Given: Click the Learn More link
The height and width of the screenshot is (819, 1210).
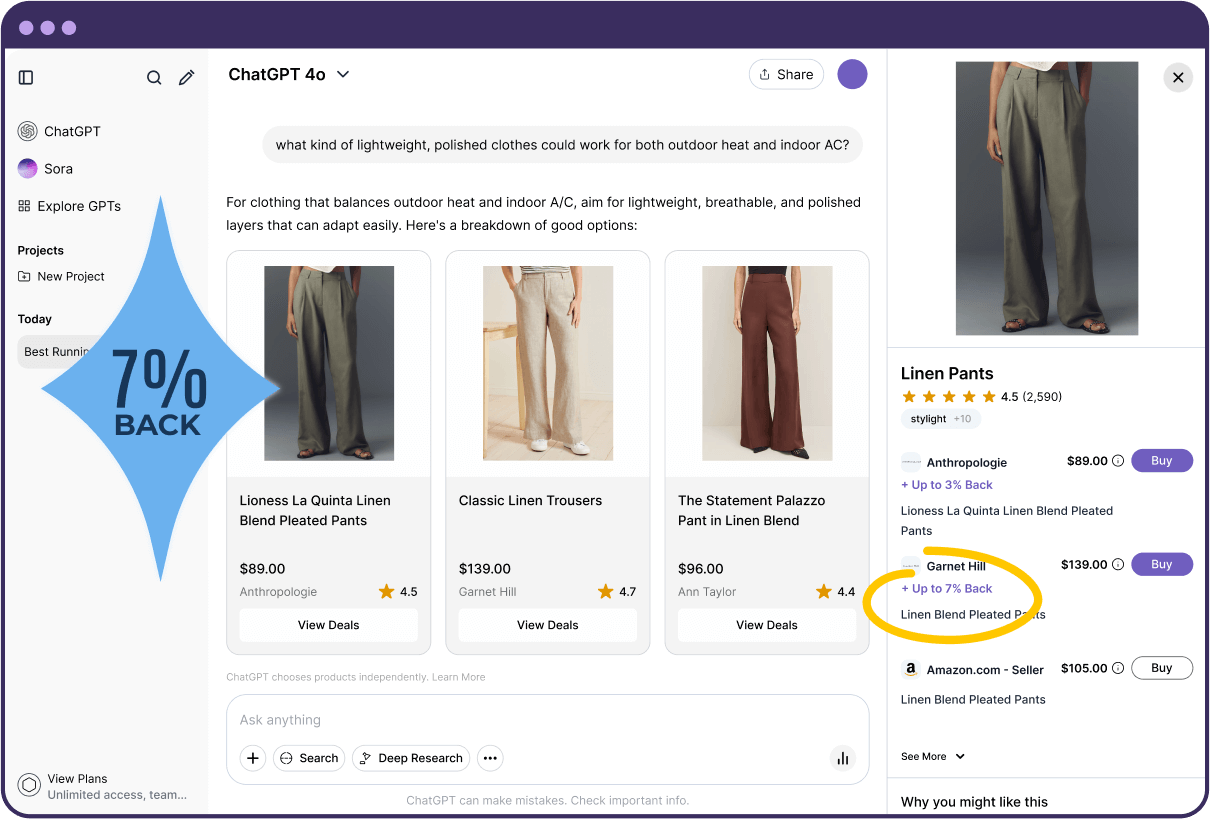Looking at the screenshot, I should (x=458, y=677).
